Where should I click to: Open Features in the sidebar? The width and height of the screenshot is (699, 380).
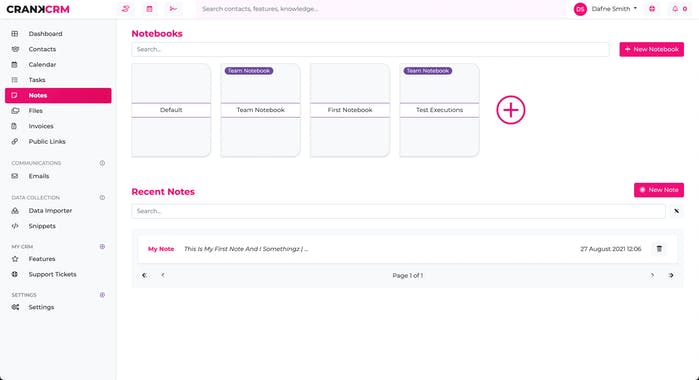[x=58, y=259]
